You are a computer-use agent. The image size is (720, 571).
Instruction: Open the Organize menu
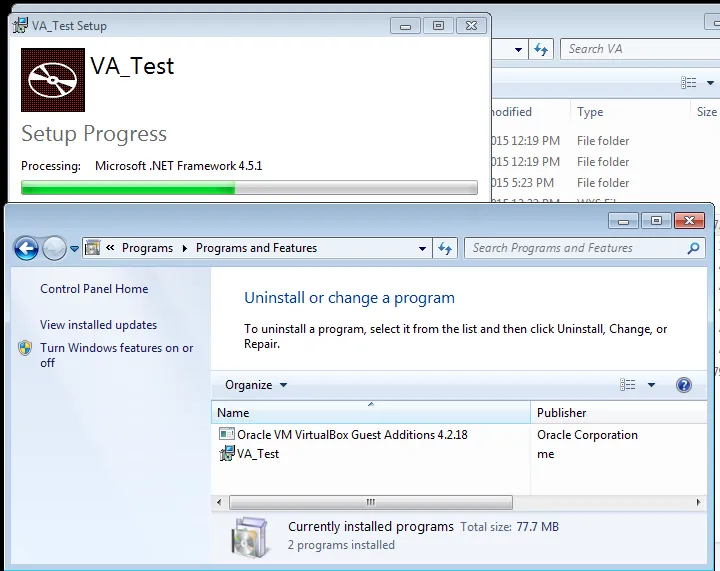[256, 385]
